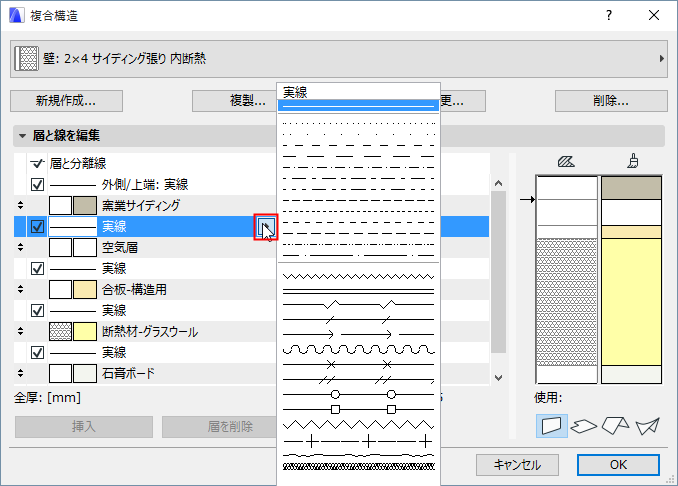Click the fill pattern box of 合板-構造用
This screenshot has height=486, width=678.
pyautogui.click(x=60, y=289)
